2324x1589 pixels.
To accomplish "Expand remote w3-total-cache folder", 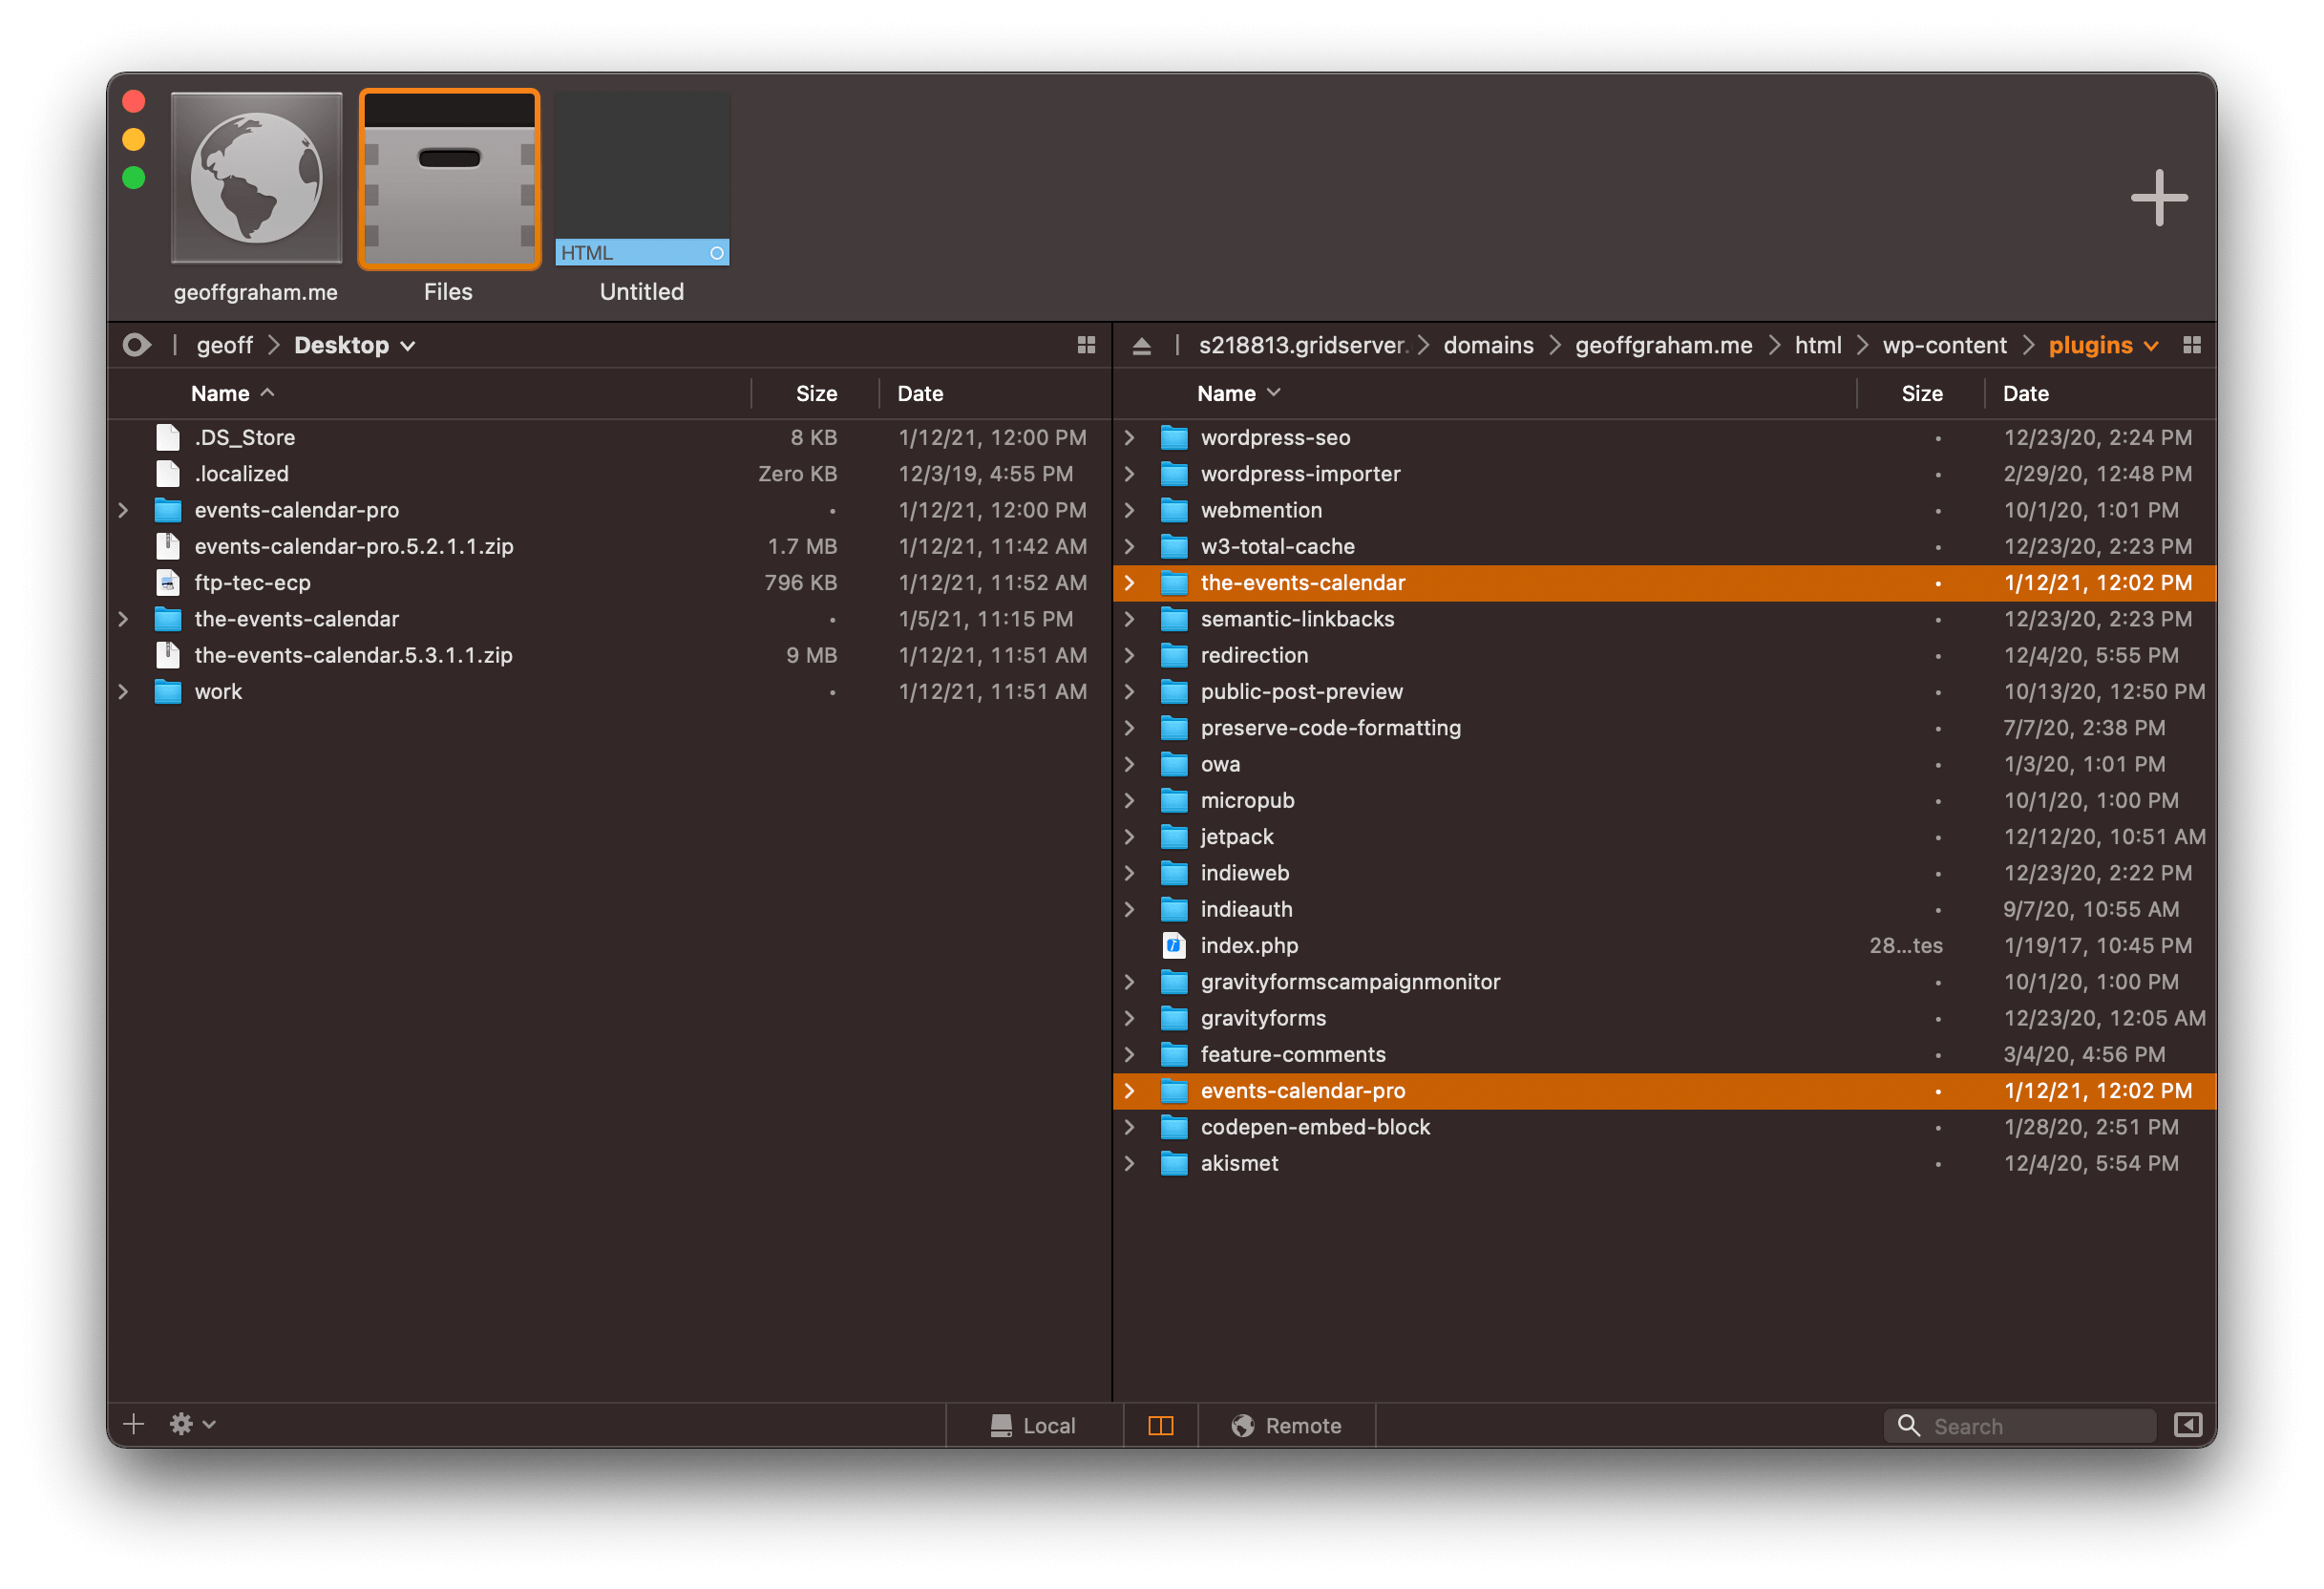I will [1129, 546].
